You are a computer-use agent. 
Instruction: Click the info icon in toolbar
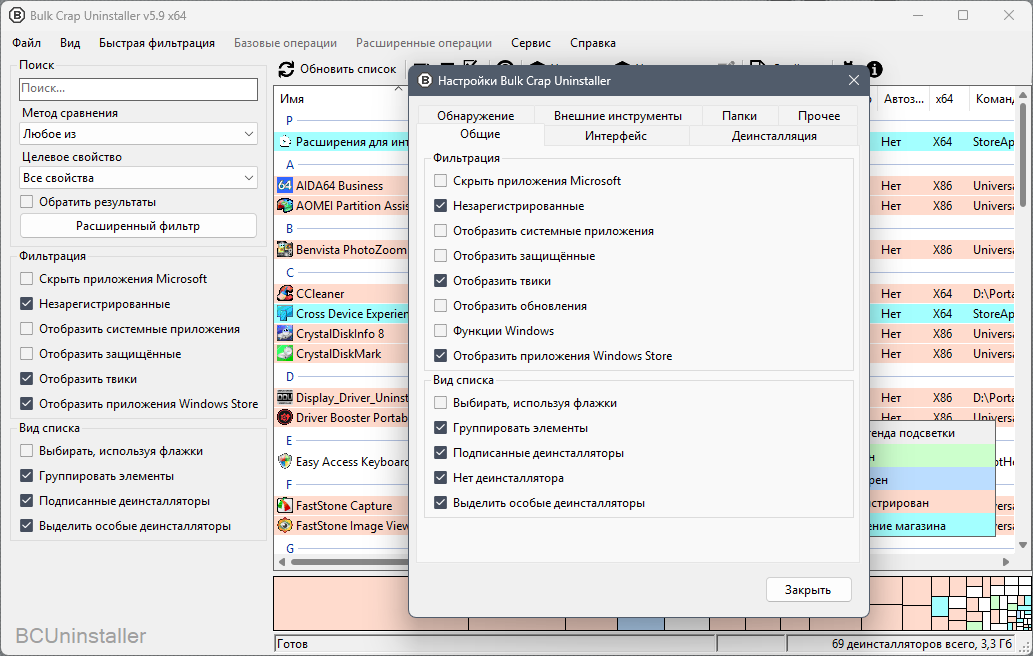pyautogui.click(x=874, y=69)
